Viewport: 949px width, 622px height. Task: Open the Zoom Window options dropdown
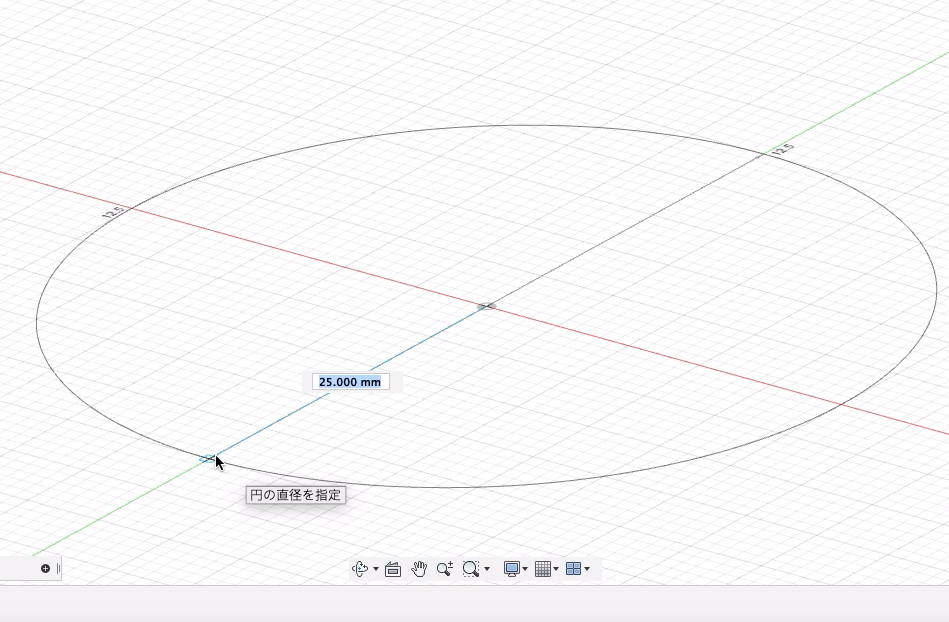tap(487, 569)
